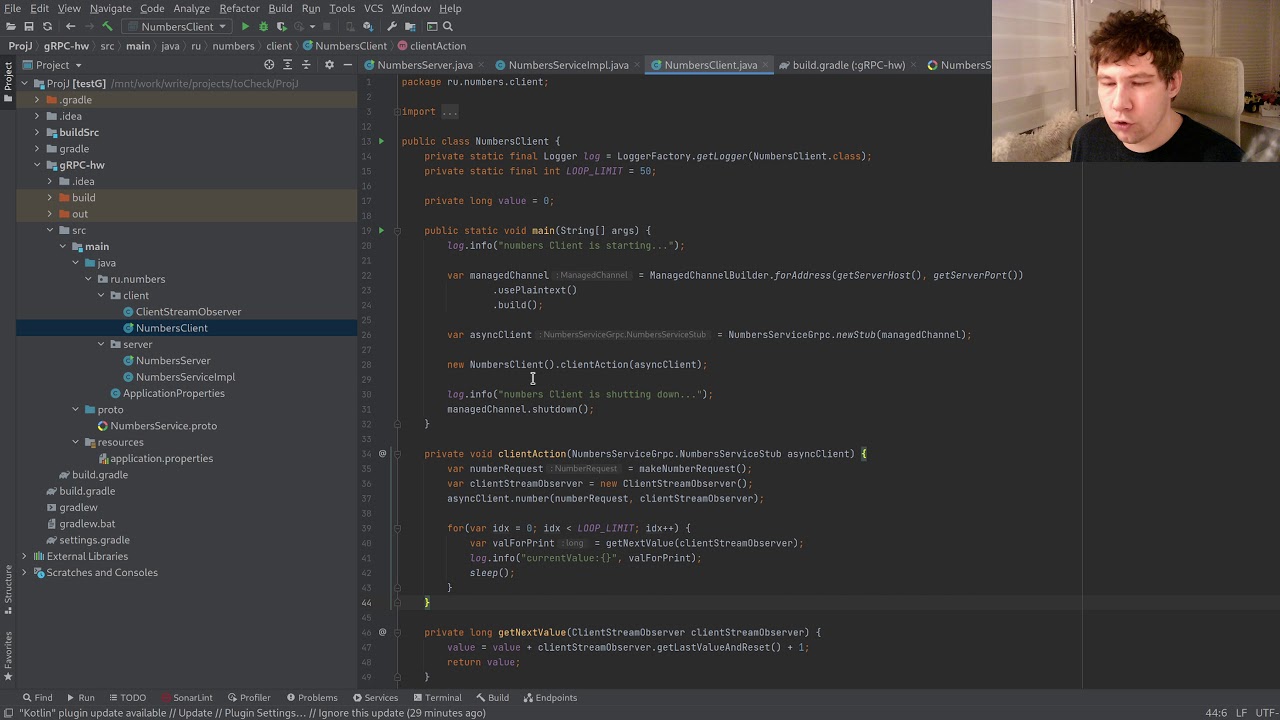Collapse the resources folder

pos(75,442)
